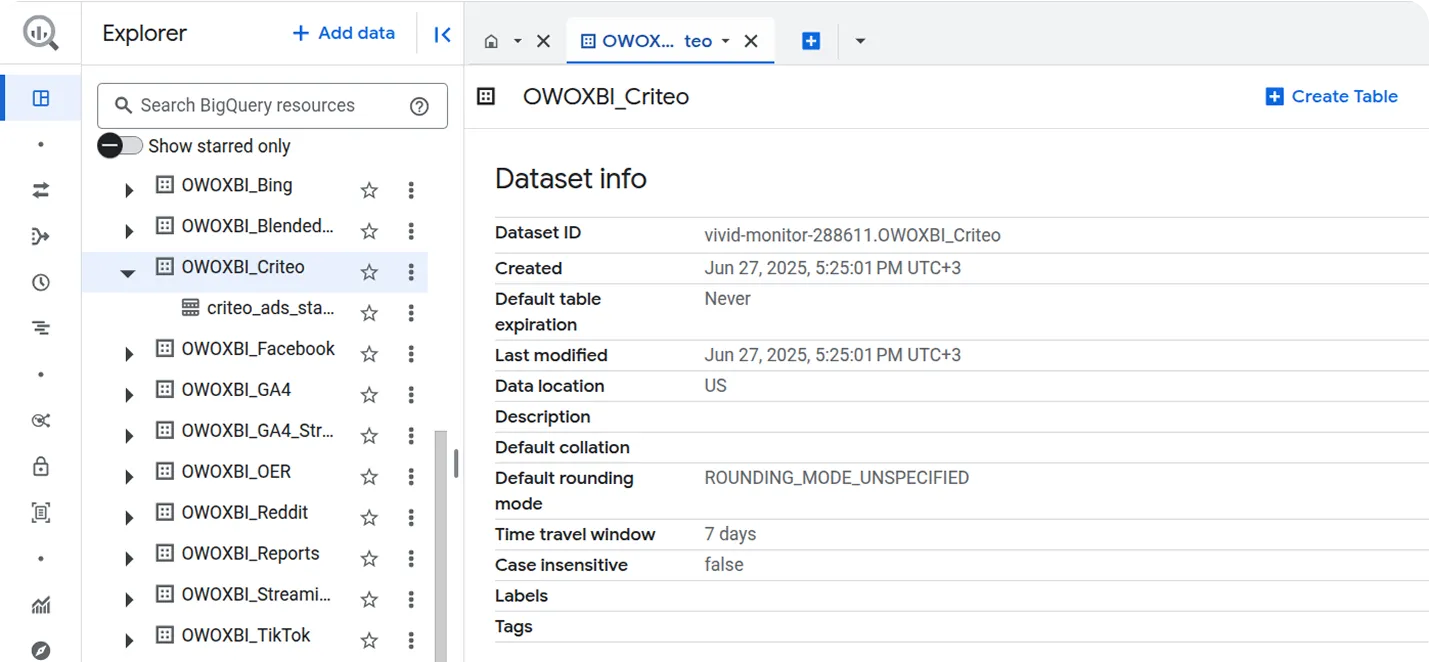Open more actions for OWOXBI_Facebook

pos(411,354)
